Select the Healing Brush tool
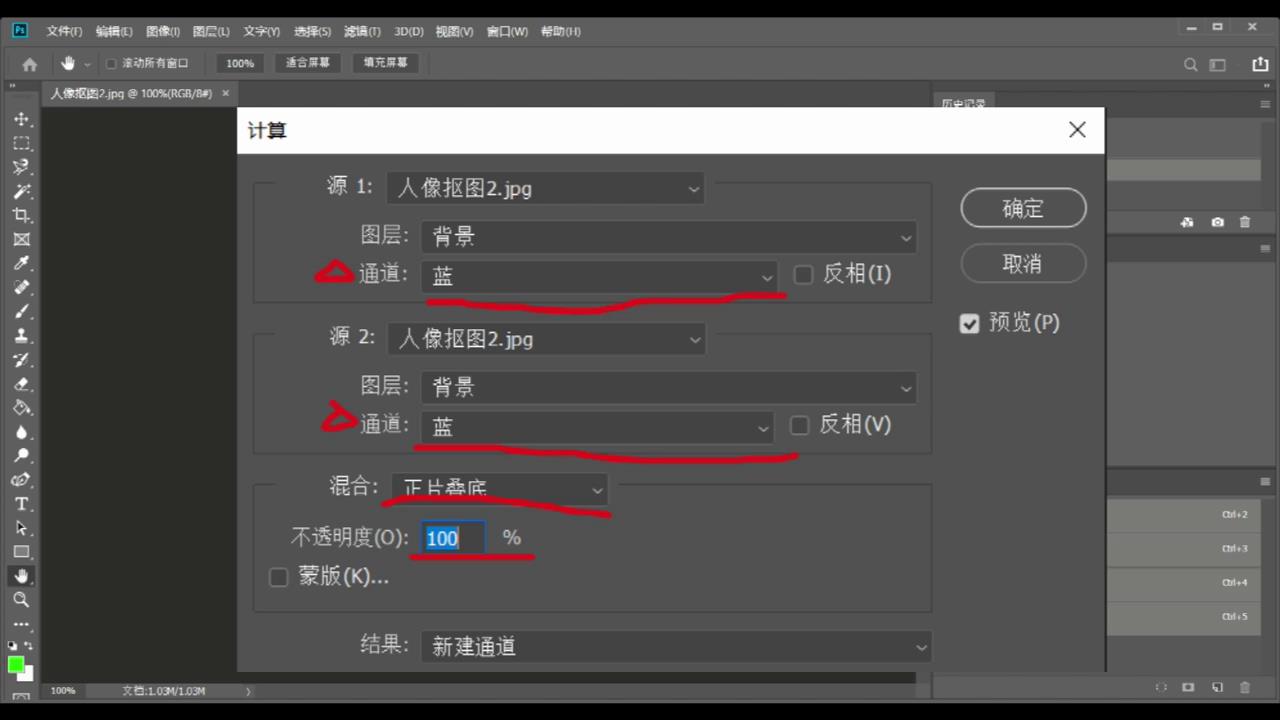Screen dimensions: 1280x720 [x=22, y=287]
